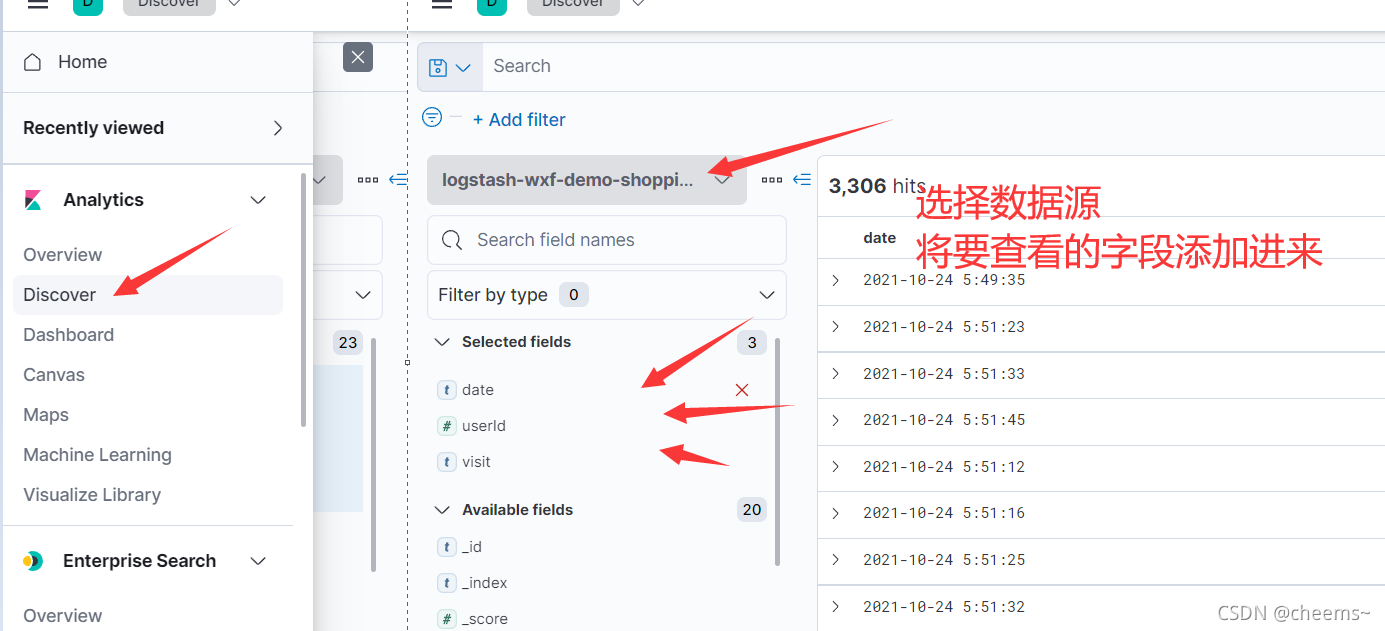Expand the 5:51:23 document row

click(836, 327)
